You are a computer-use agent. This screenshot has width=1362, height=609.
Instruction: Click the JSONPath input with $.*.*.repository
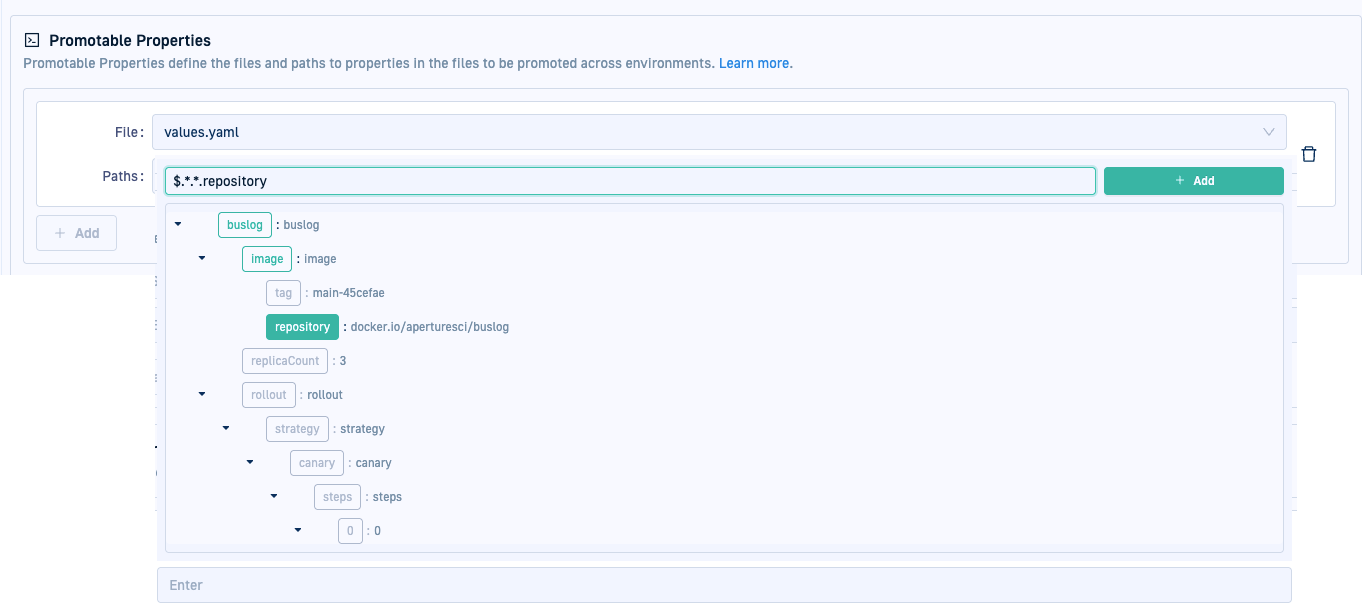click(x=630, y=181)
